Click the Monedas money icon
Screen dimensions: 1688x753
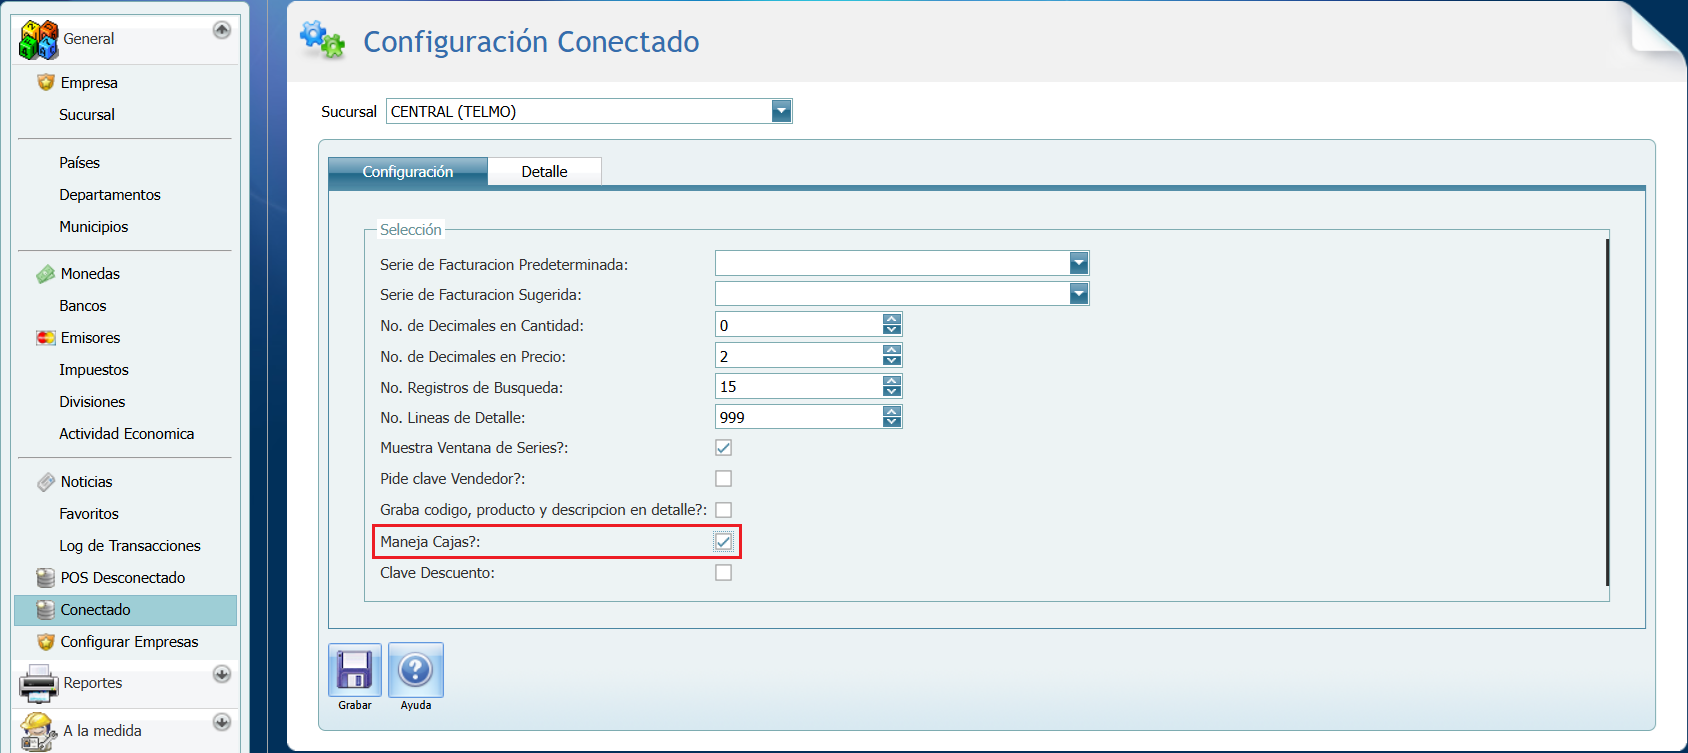pos(45,274)
